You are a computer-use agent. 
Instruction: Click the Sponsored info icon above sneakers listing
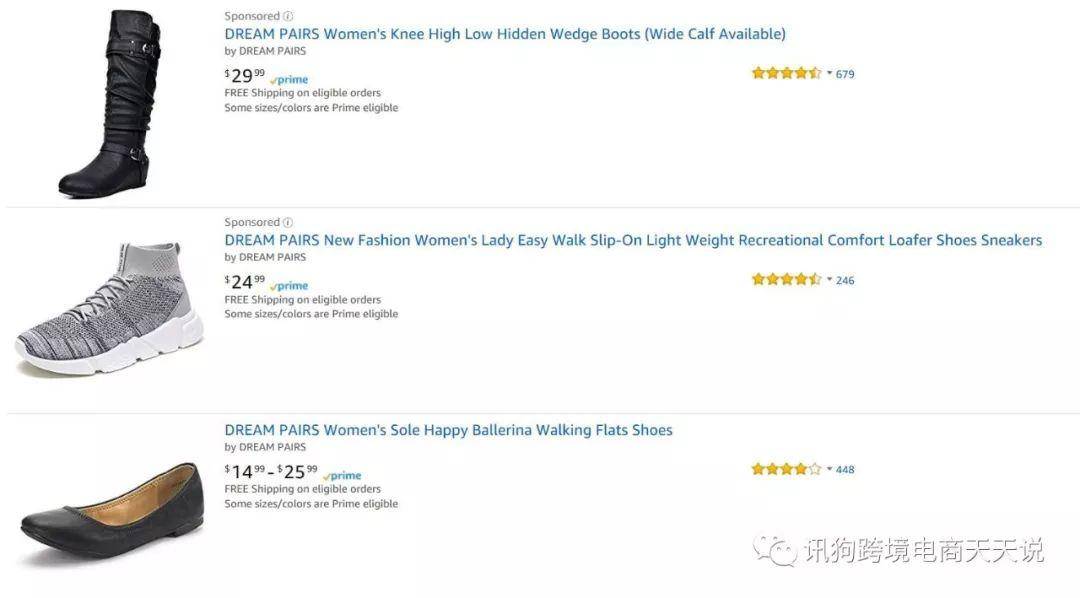tap(288, 223)
